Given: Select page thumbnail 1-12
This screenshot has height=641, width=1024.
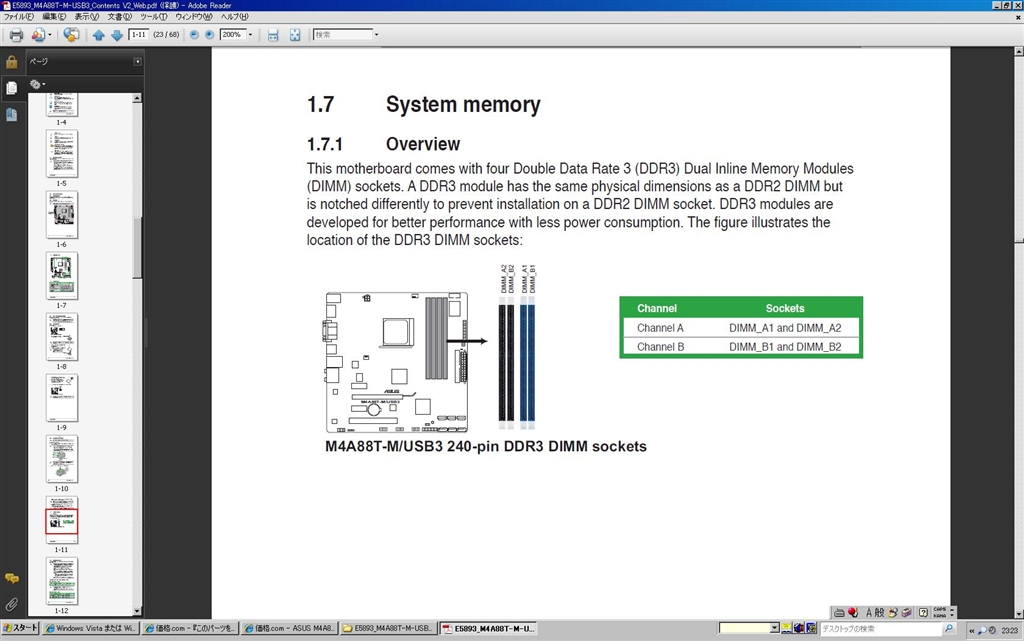Looking at the screenshot, I should click(61, 581).
